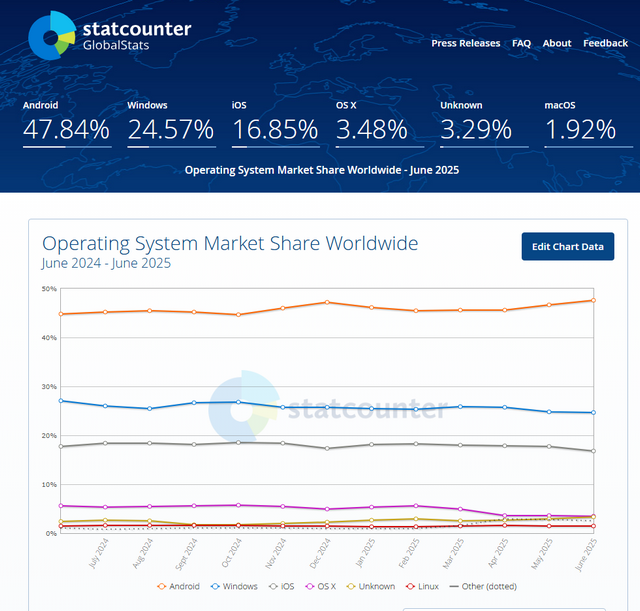
Task: Click the statcounter GlobalStats logo
Action: [x=109, y=36]
